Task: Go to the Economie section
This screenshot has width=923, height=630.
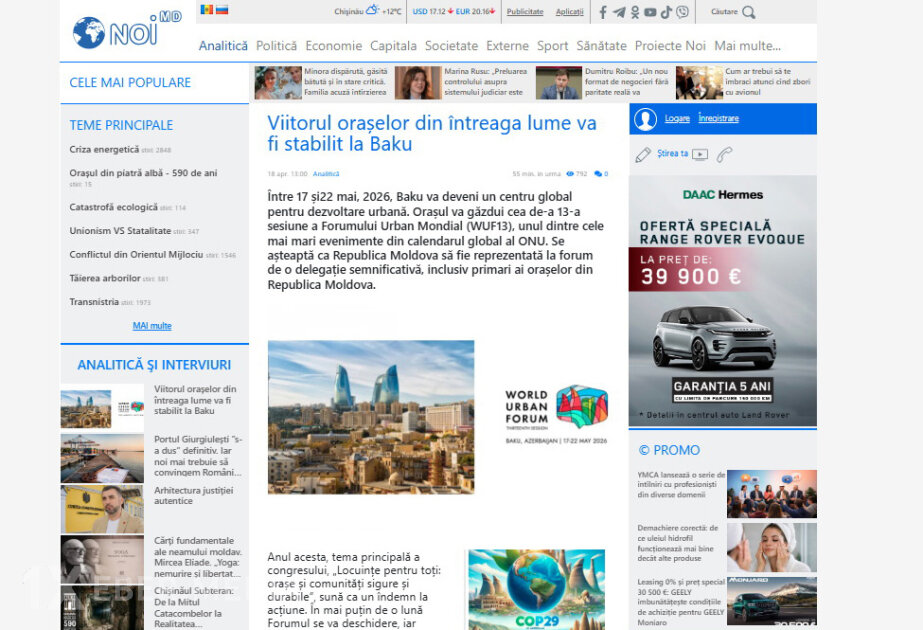Action: point(333,46)
